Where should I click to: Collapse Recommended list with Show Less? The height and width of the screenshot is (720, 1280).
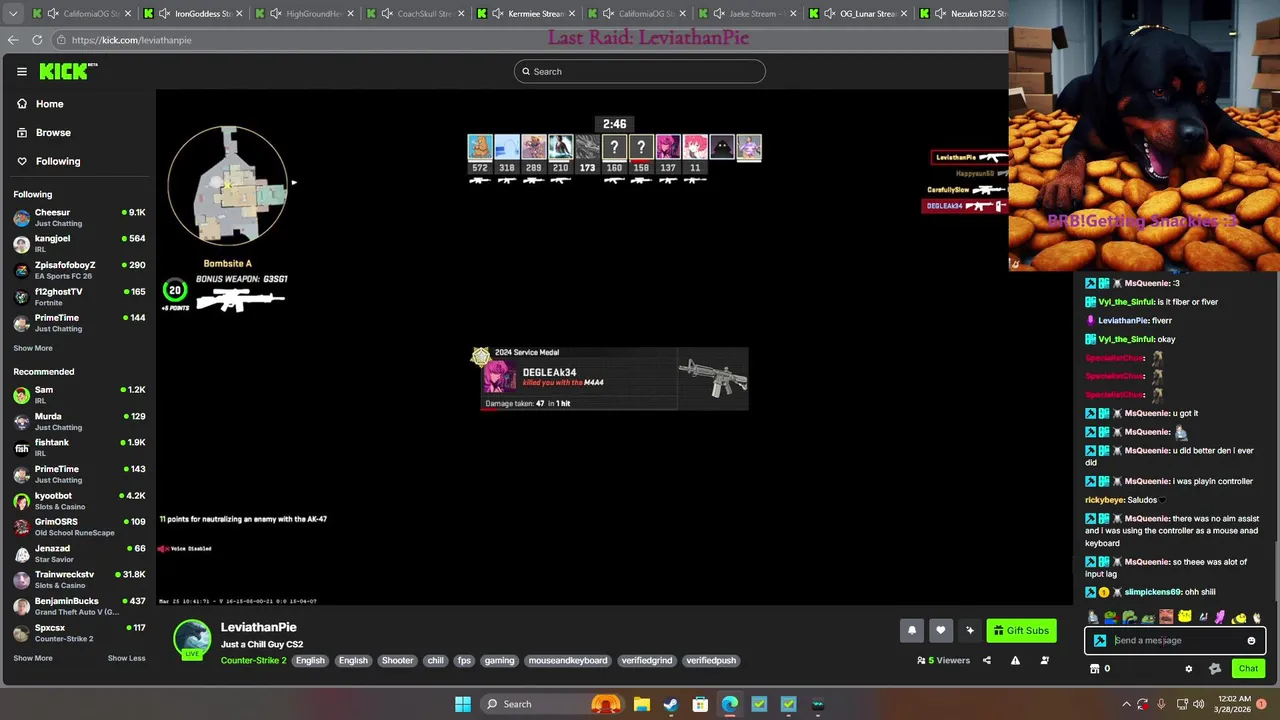[x=126, y=658]
